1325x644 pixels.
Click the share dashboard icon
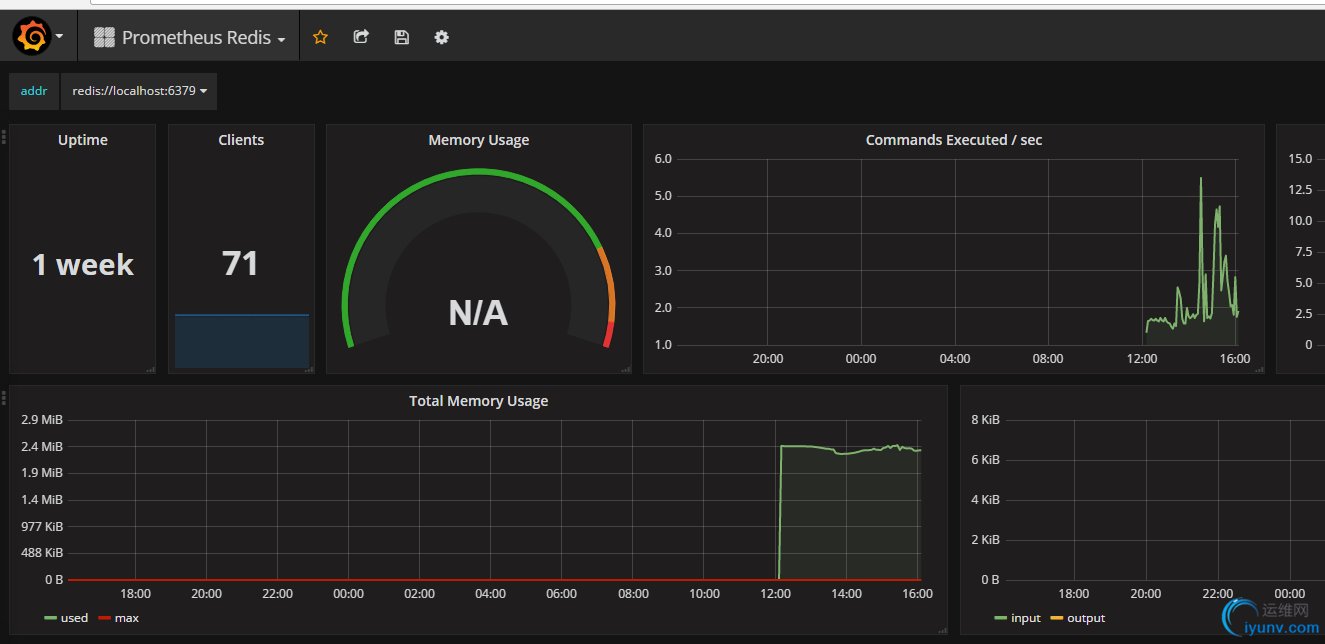click(x=361, y=37)
